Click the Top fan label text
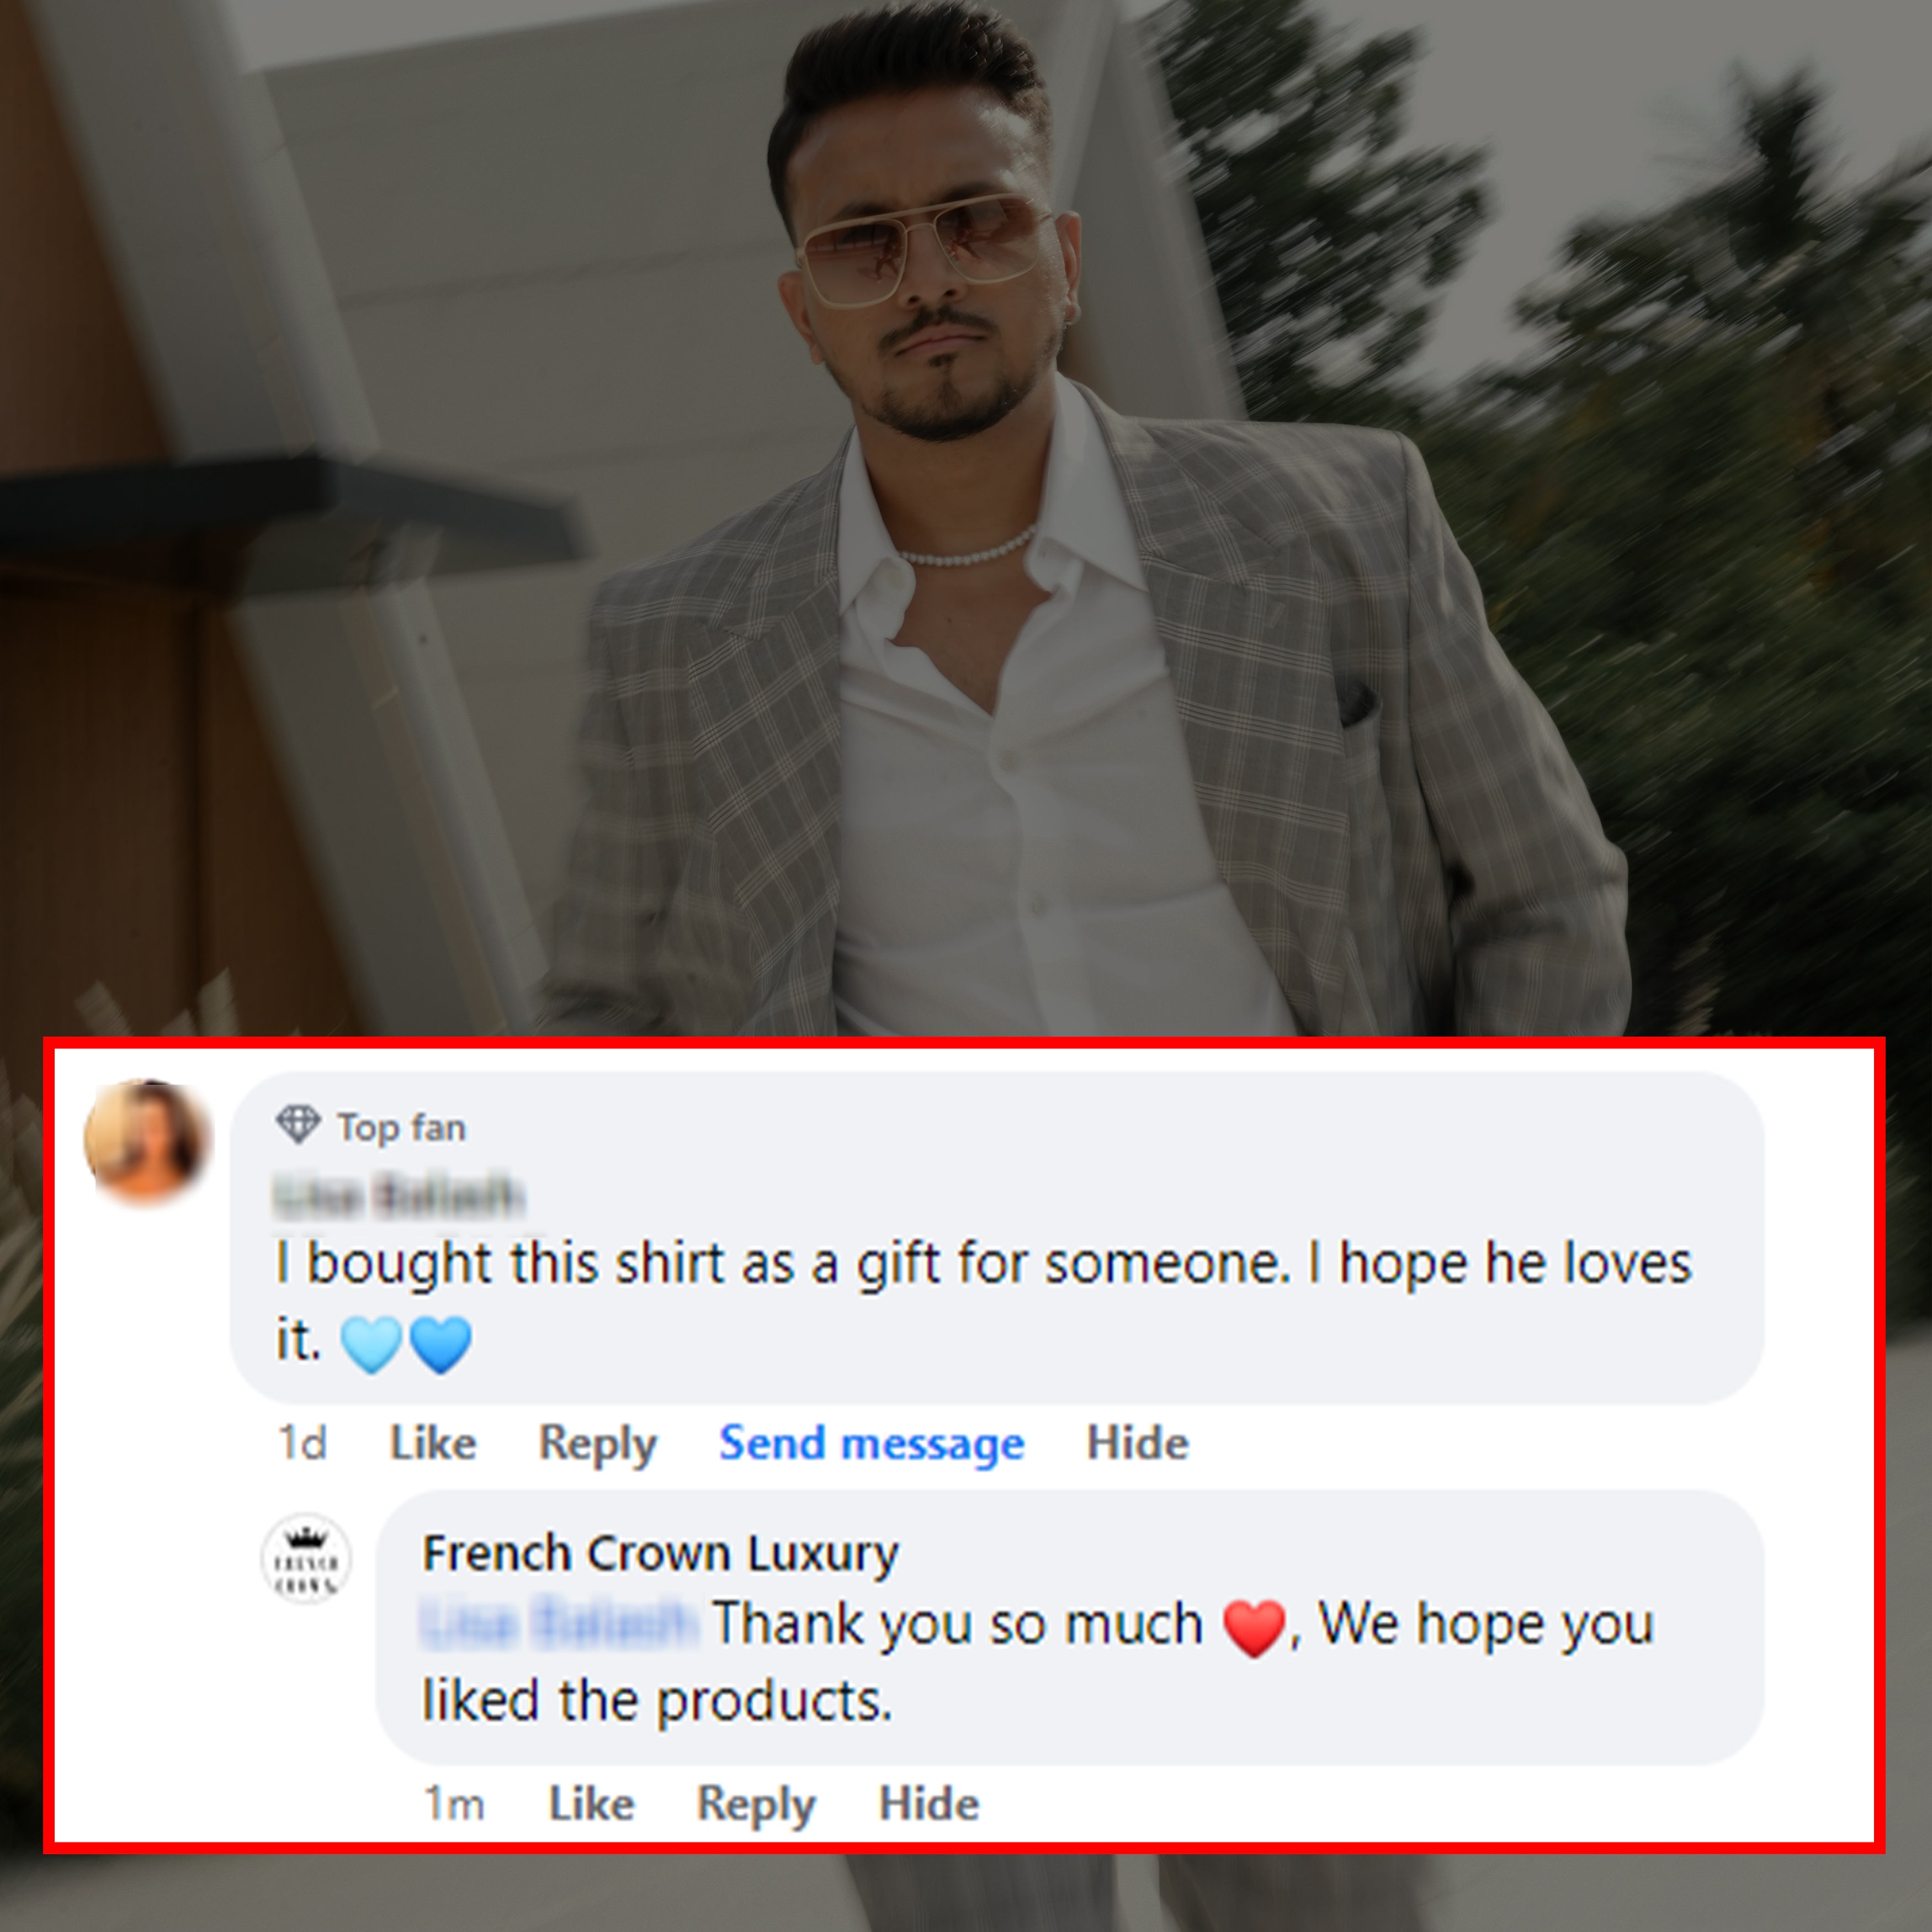Viewport: 1932px width, 1932px height. tap(401, 1127)
